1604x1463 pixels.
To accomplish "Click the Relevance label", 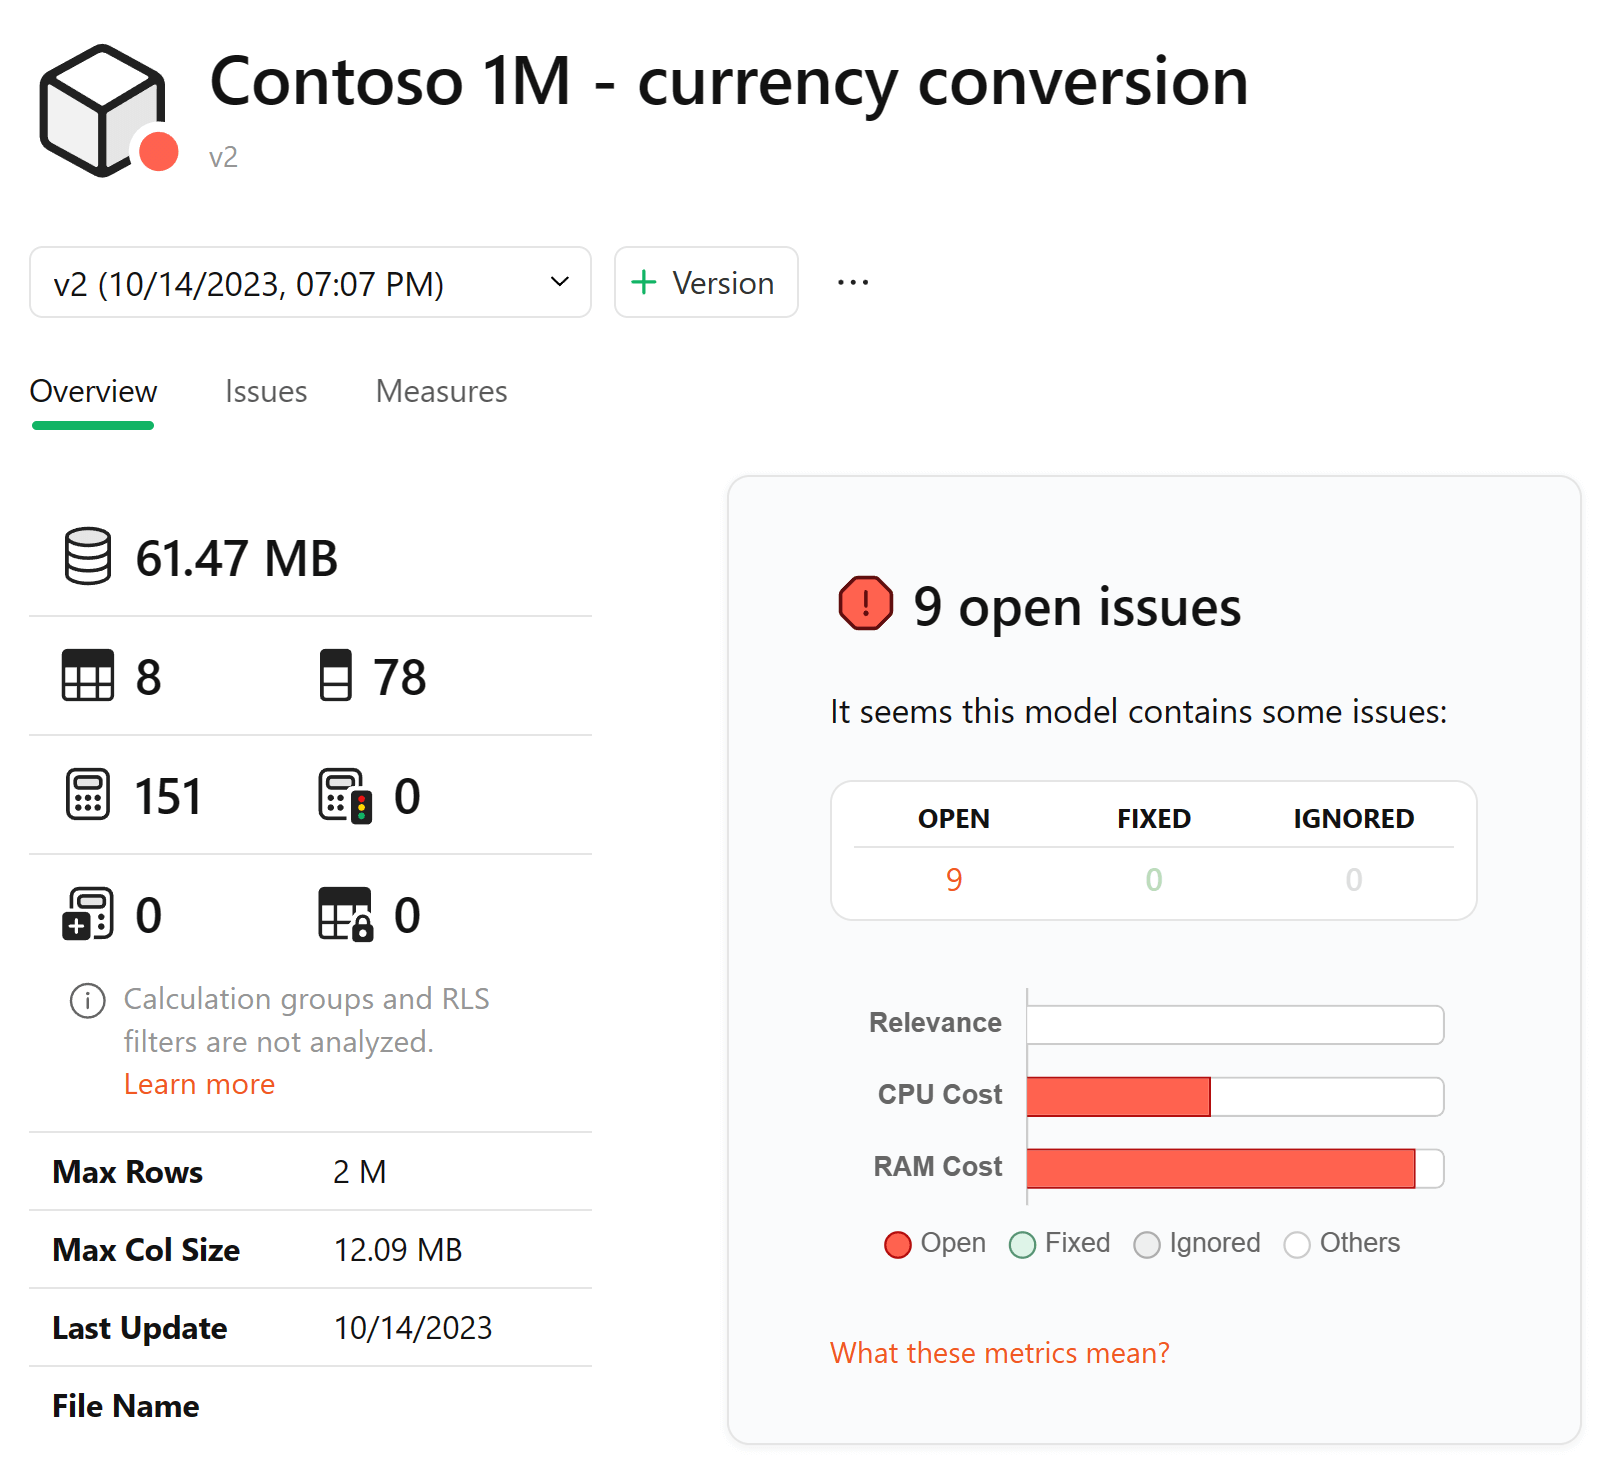I will (x=935, y=1023).
